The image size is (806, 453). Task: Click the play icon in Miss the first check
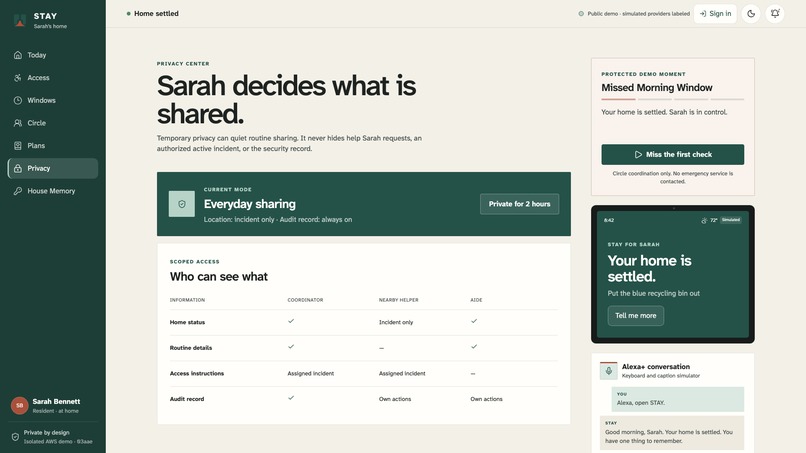click(638, 154)
